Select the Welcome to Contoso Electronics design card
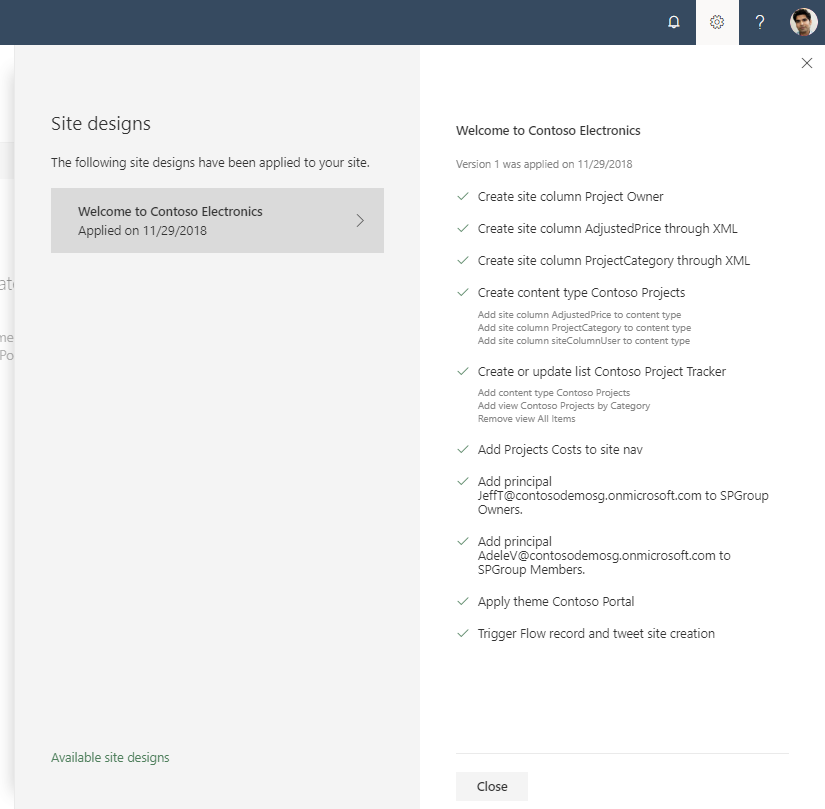 [217, 220]
